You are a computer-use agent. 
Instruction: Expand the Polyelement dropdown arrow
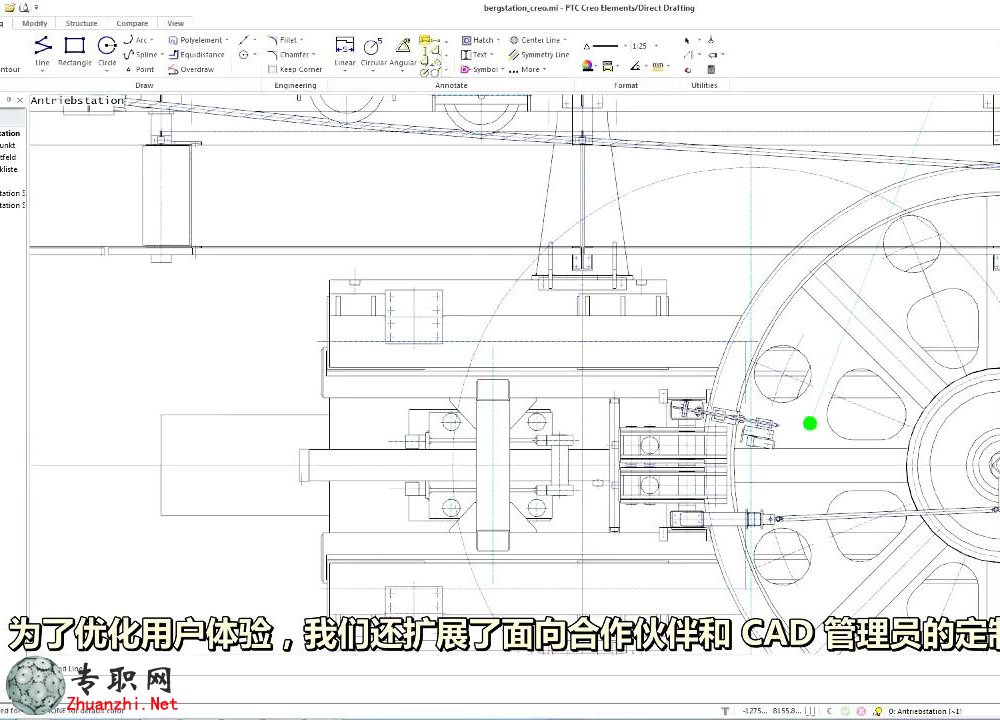click(227, 40)
